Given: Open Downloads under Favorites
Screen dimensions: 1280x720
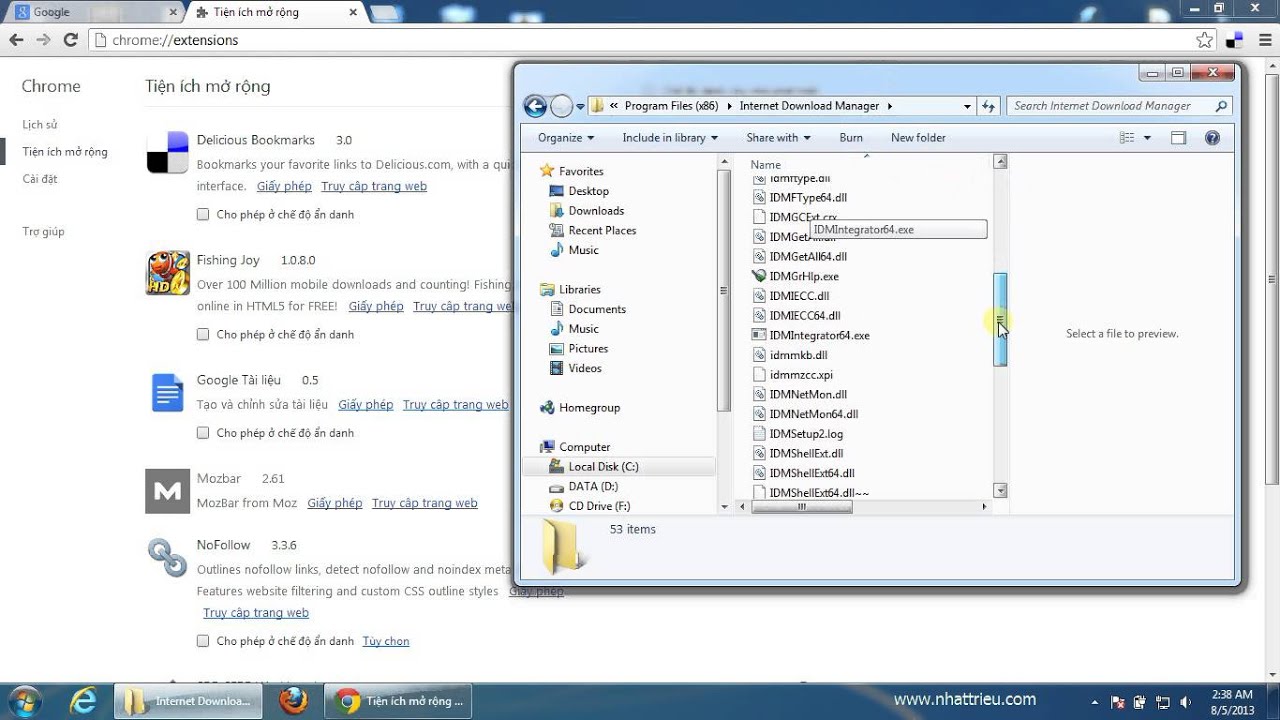Looking at the screenshot, I should point(587,211).
